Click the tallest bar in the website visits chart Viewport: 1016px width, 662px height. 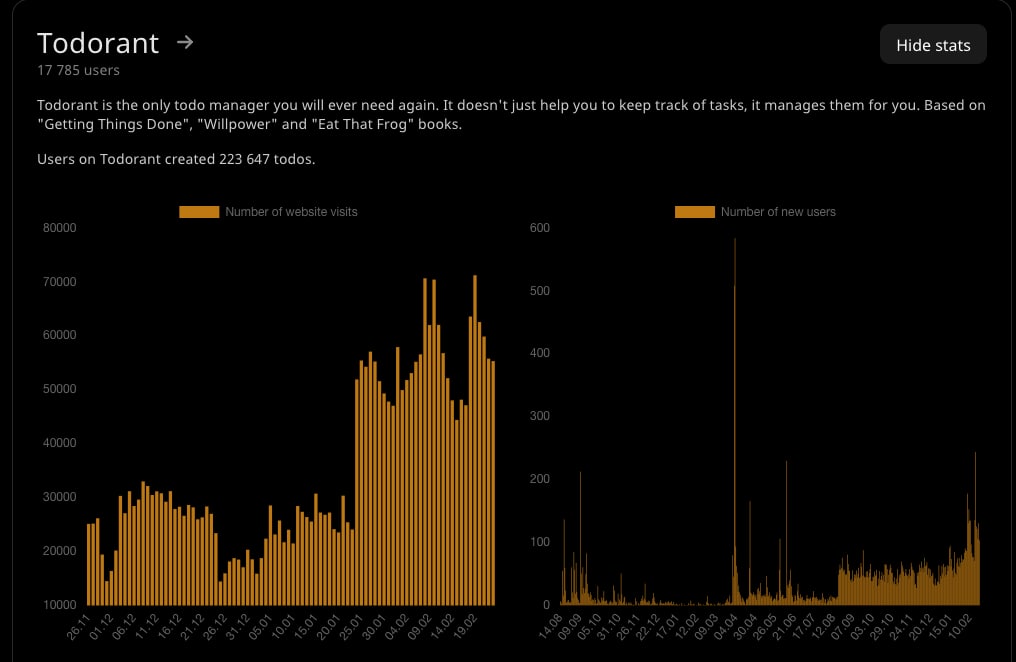point(475,440)
